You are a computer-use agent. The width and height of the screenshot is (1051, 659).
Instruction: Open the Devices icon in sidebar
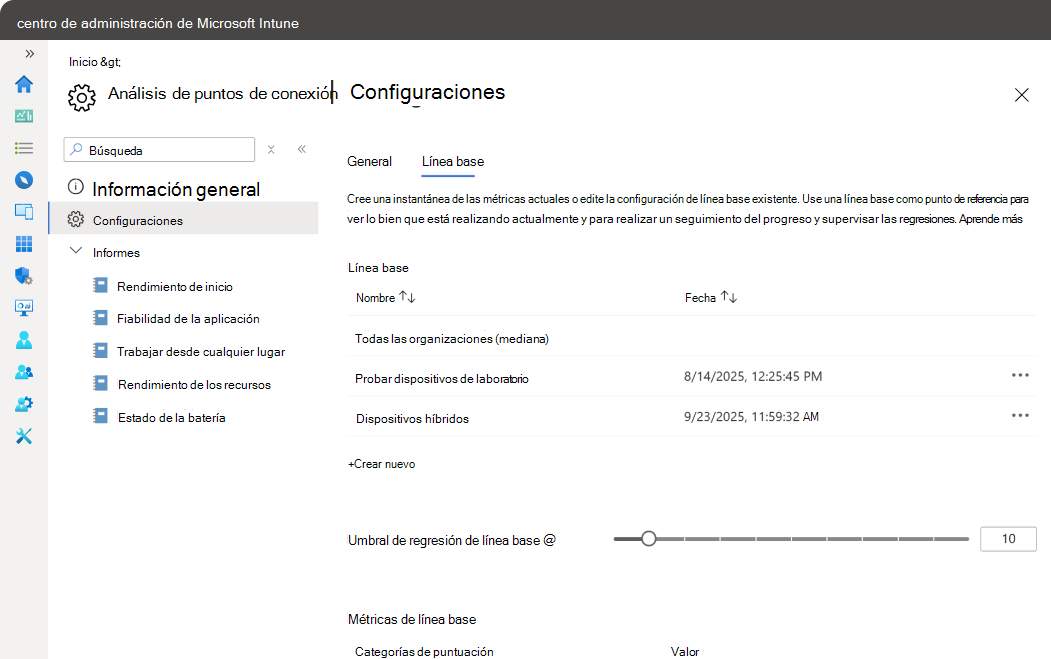(24, 212)
